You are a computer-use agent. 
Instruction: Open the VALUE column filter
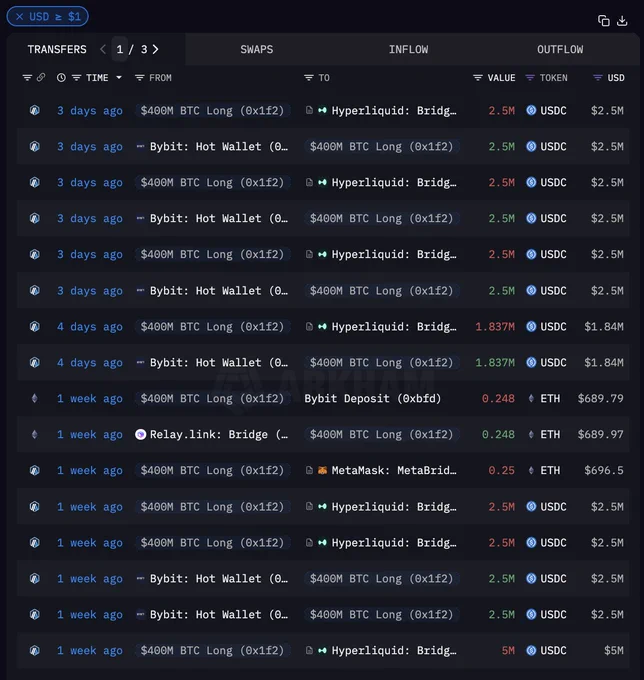[x=477, y=78]
